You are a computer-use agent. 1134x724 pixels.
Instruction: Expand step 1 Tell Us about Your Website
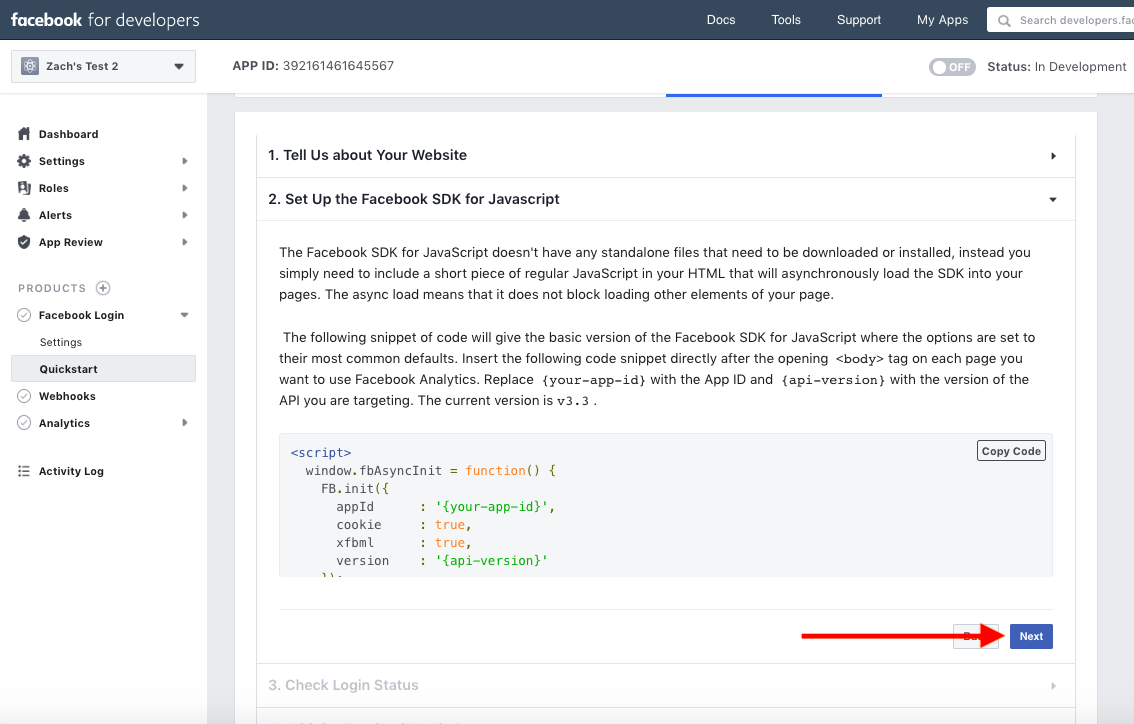665,156
